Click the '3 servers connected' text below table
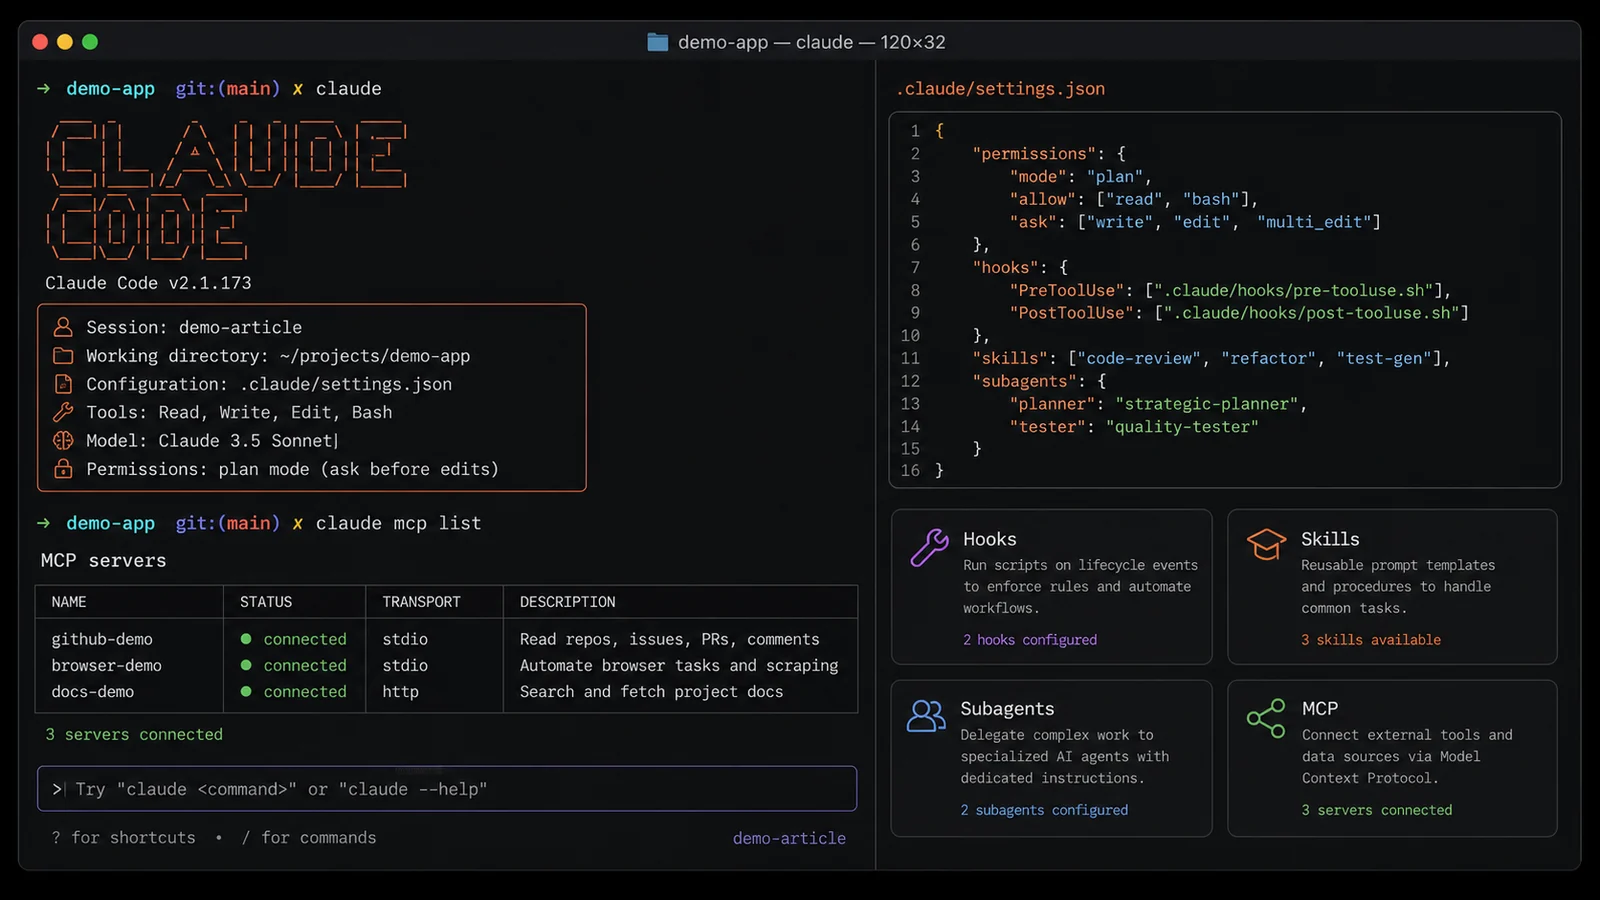 (134, 734)
